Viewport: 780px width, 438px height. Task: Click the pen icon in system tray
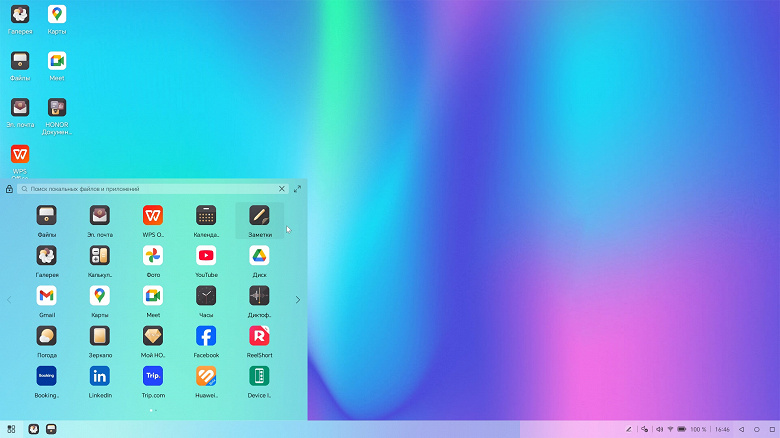629,429
